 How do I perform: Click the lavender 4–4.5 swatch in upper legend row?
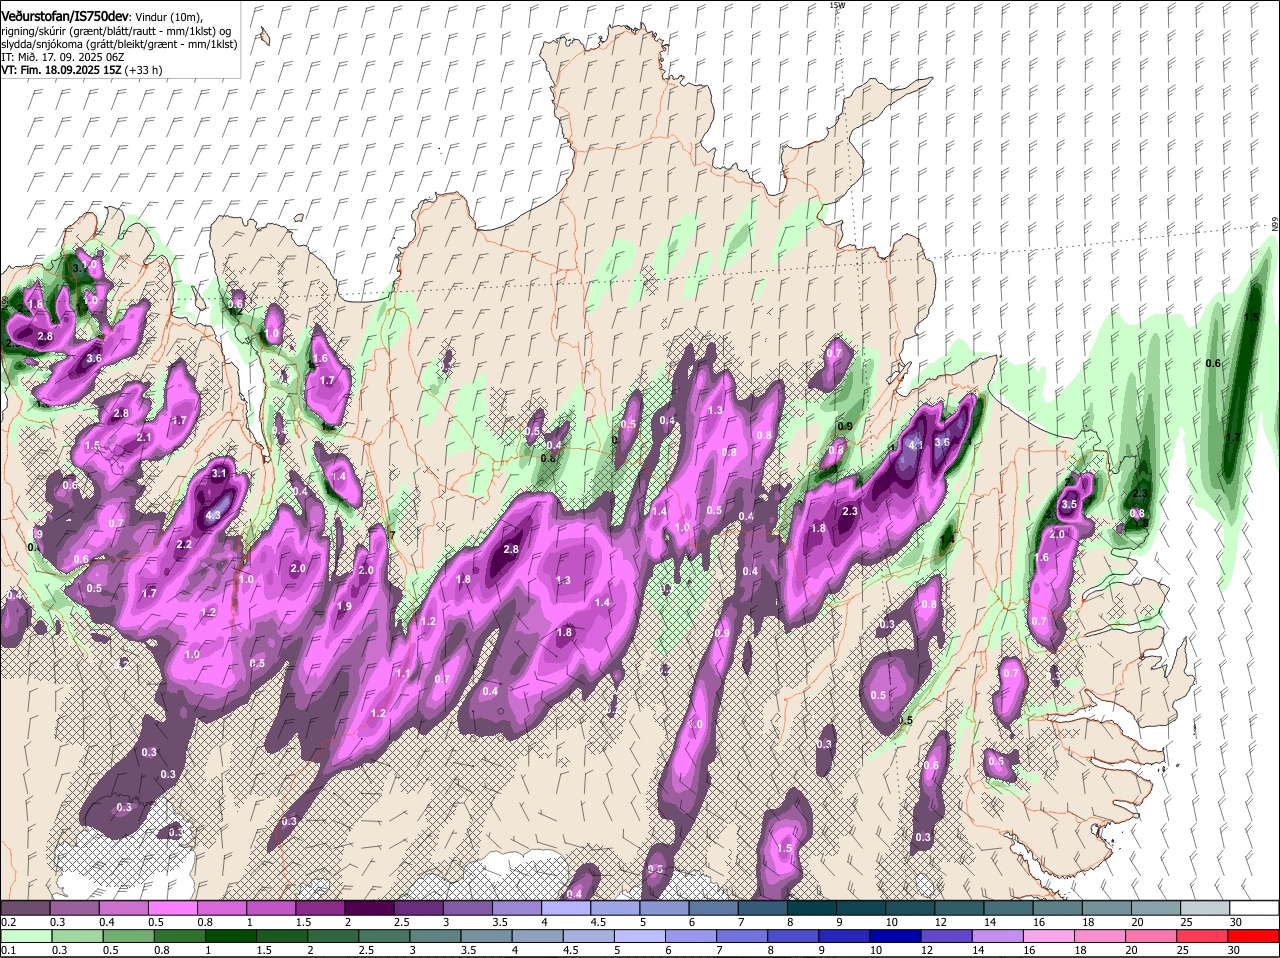pyautogui.click(x=567, y=908)
